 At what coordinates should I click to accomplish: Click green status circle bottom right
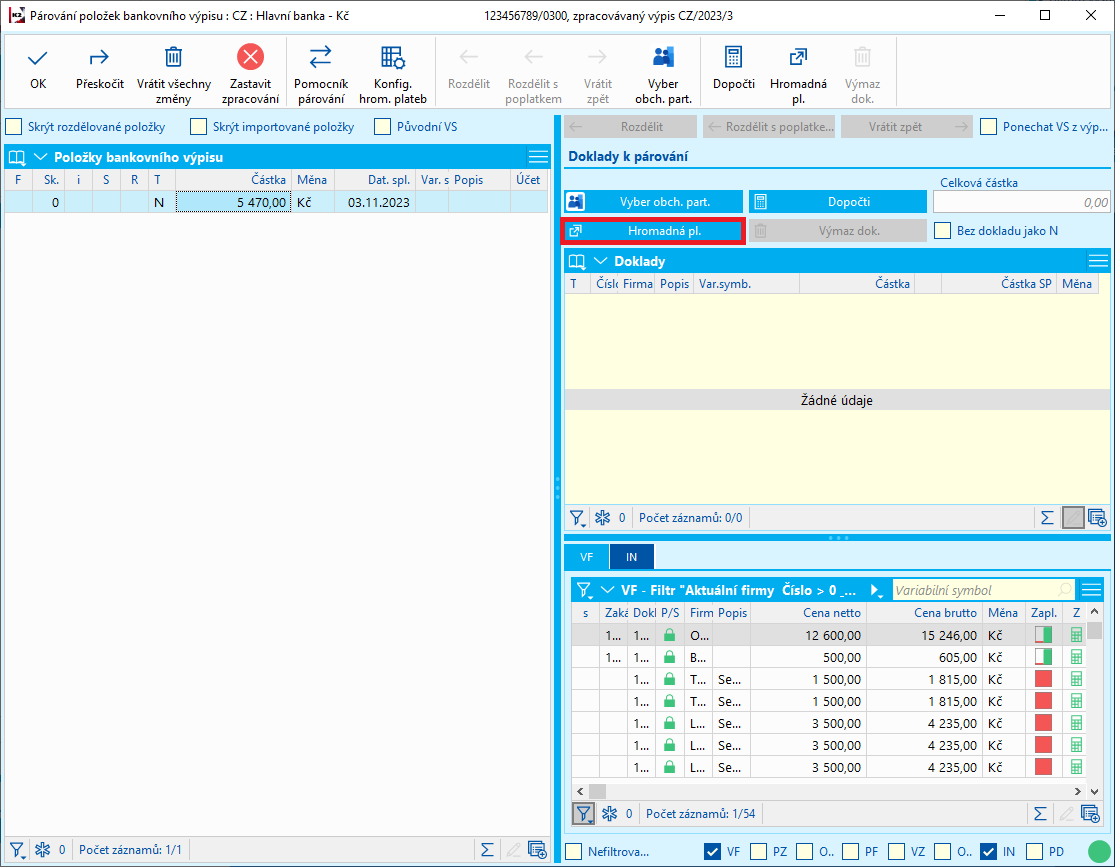[1099, 851]
